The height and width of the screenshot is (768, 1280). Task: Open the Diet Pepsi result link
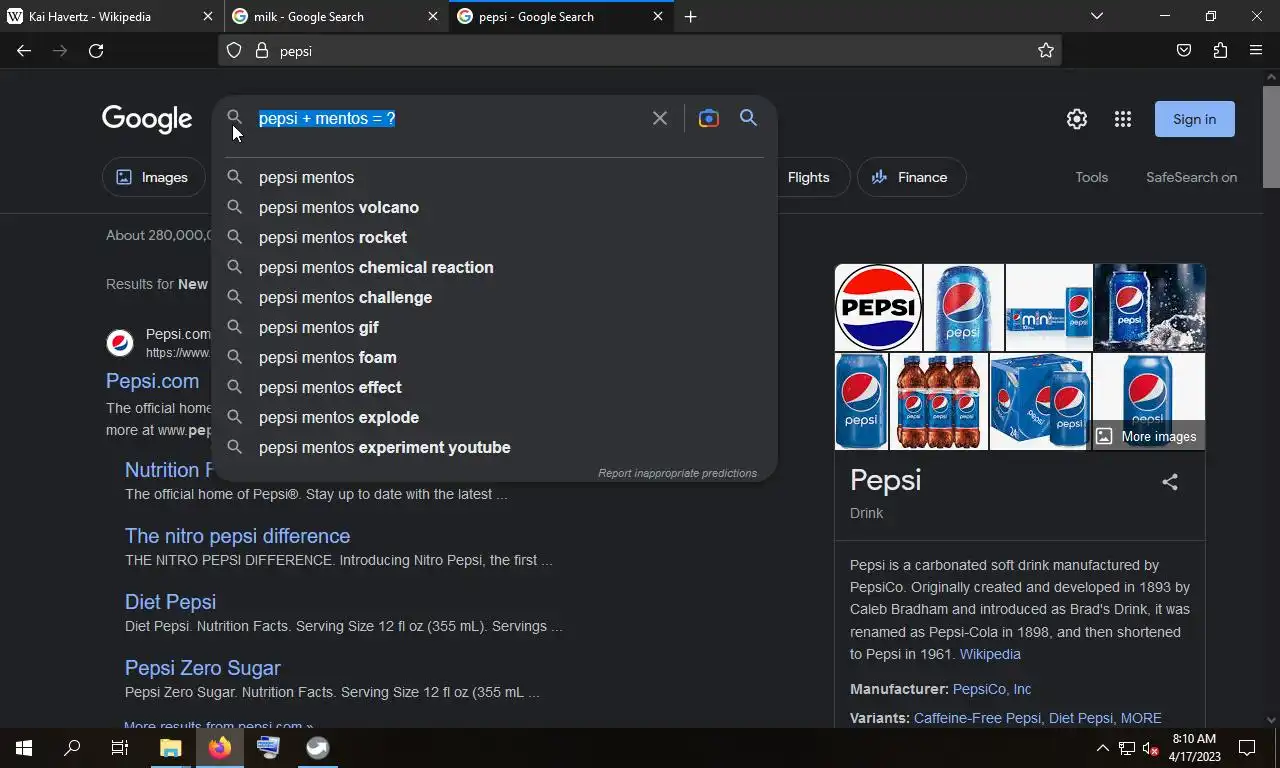(x=170, y=602)
